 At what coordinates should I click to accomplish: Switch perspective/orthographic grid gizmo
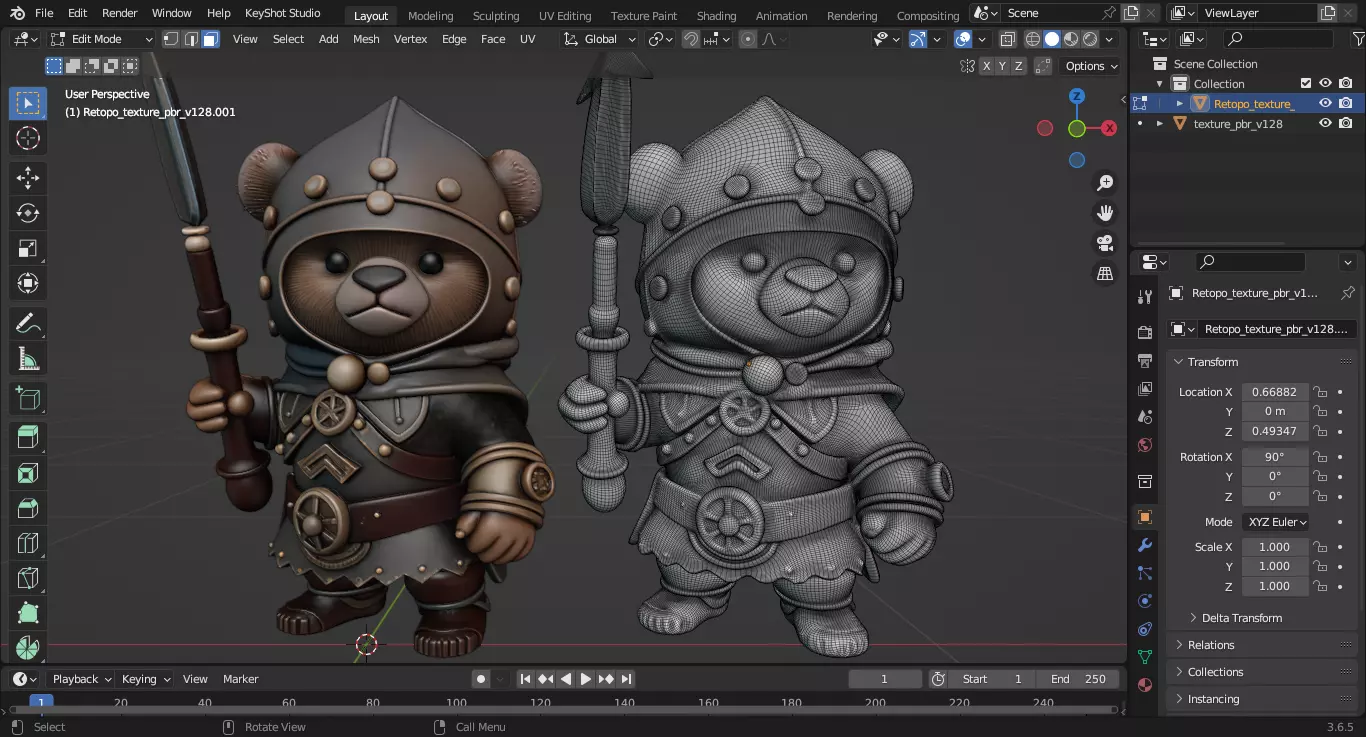(1105, 273)
